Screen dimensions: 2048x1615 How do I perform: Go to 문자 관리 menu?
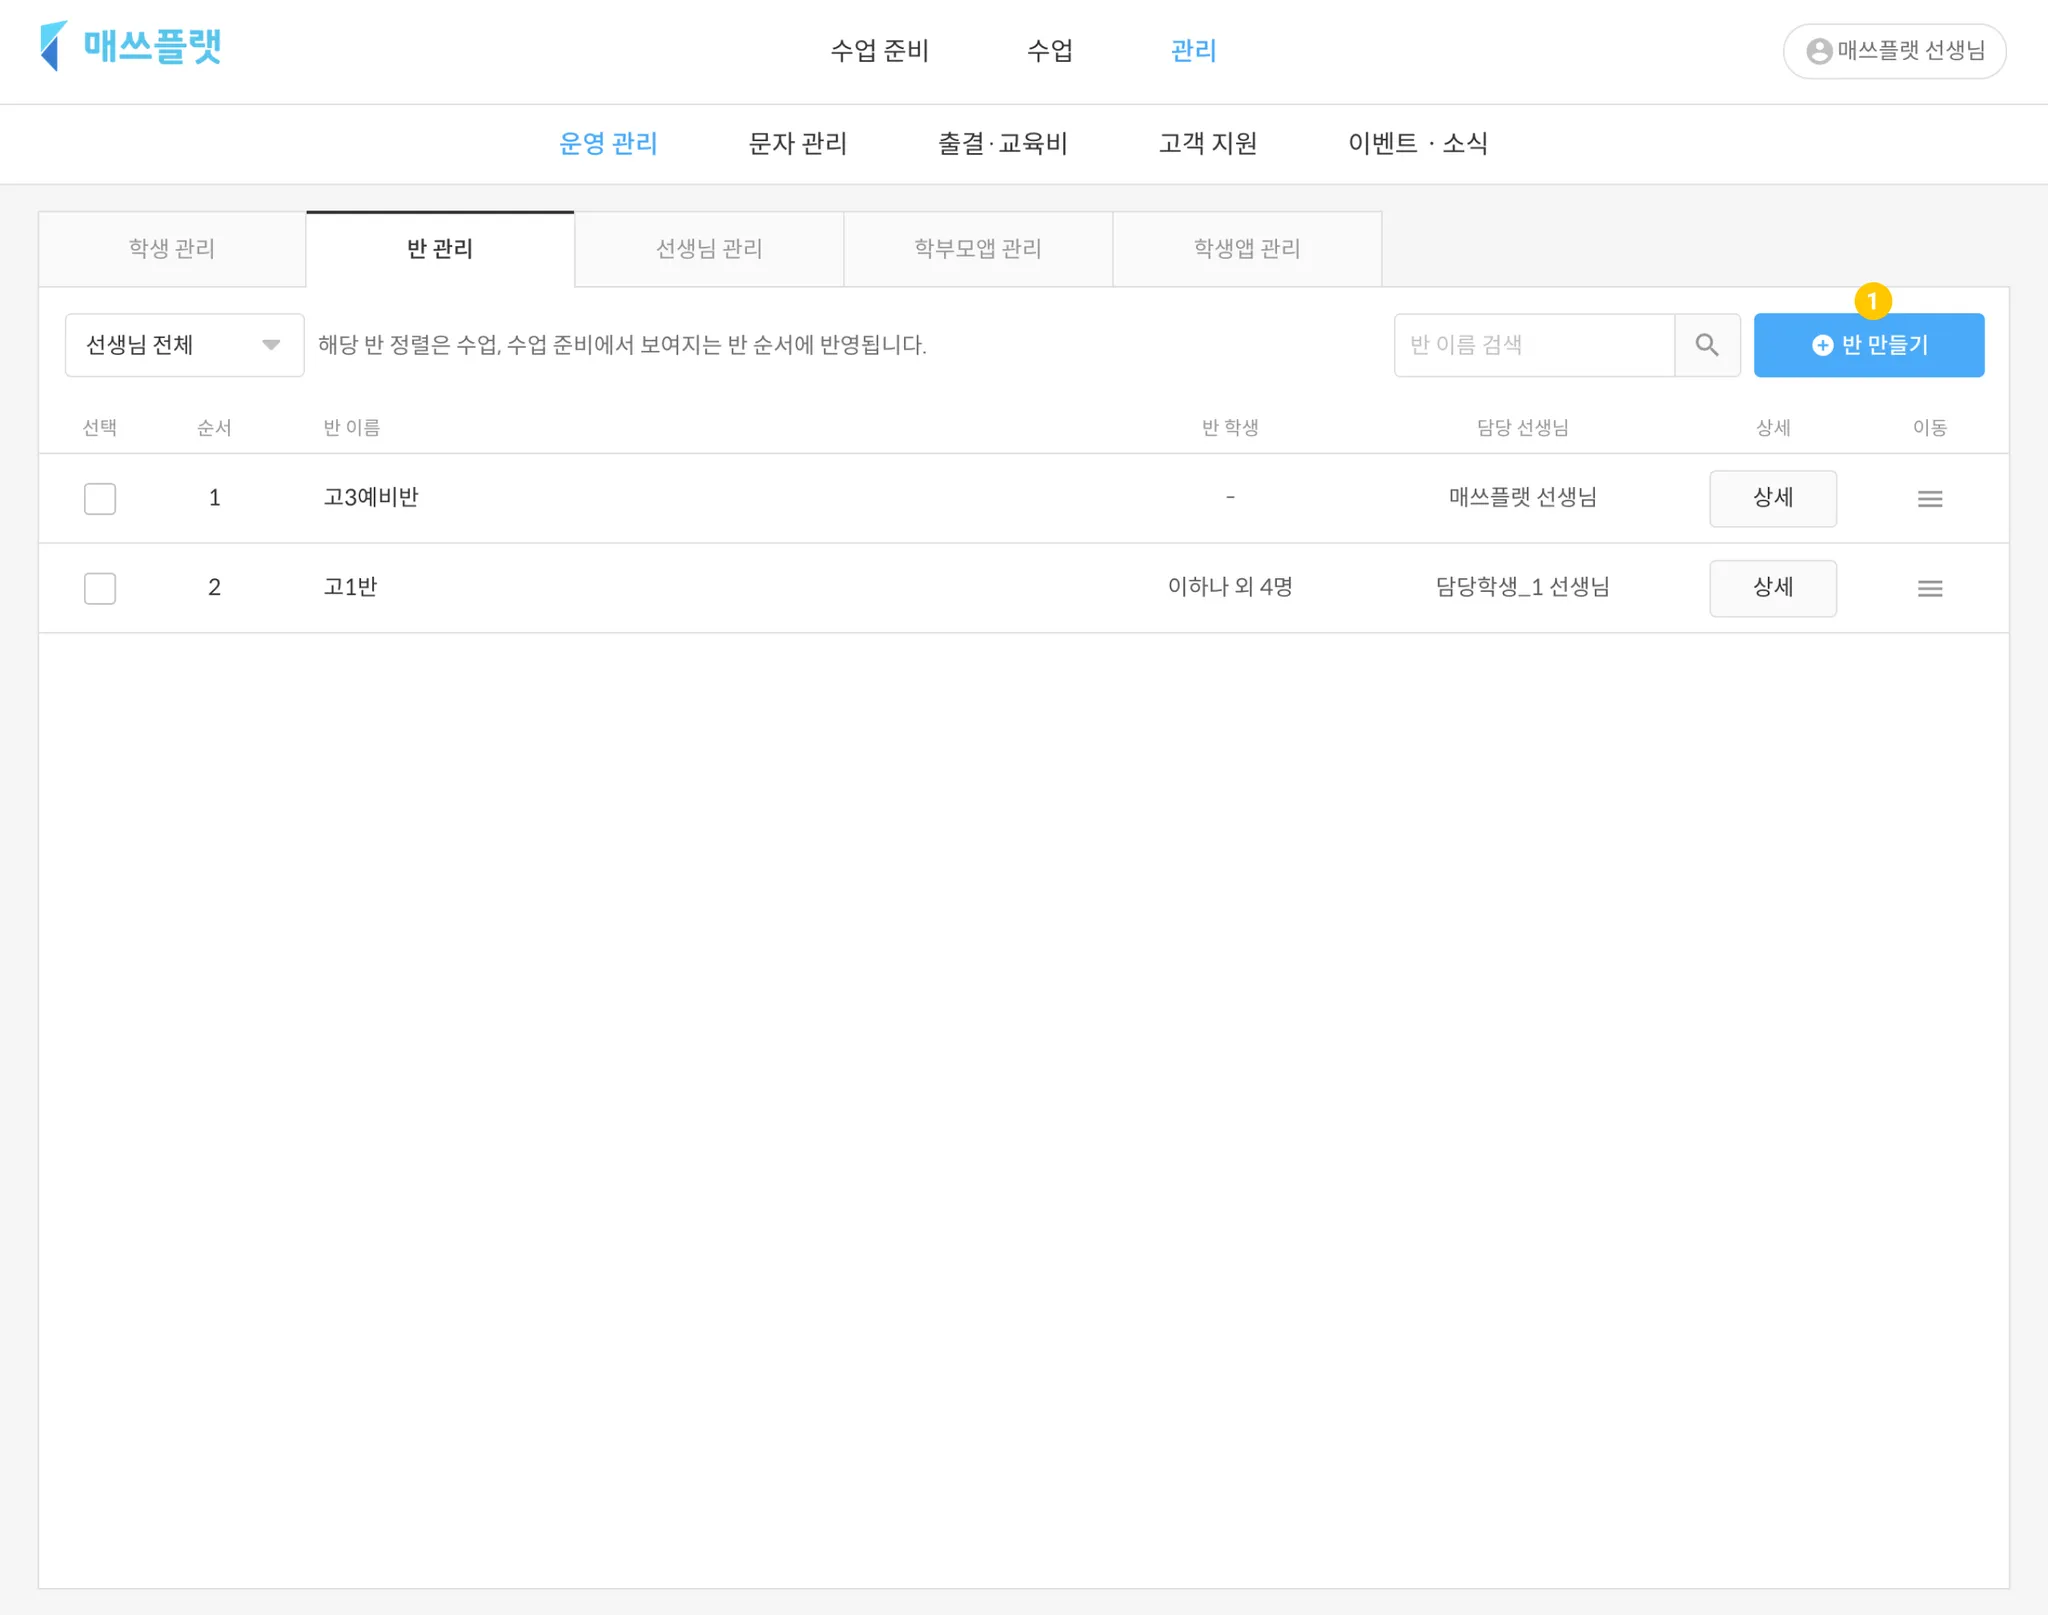tap(797, 144)
